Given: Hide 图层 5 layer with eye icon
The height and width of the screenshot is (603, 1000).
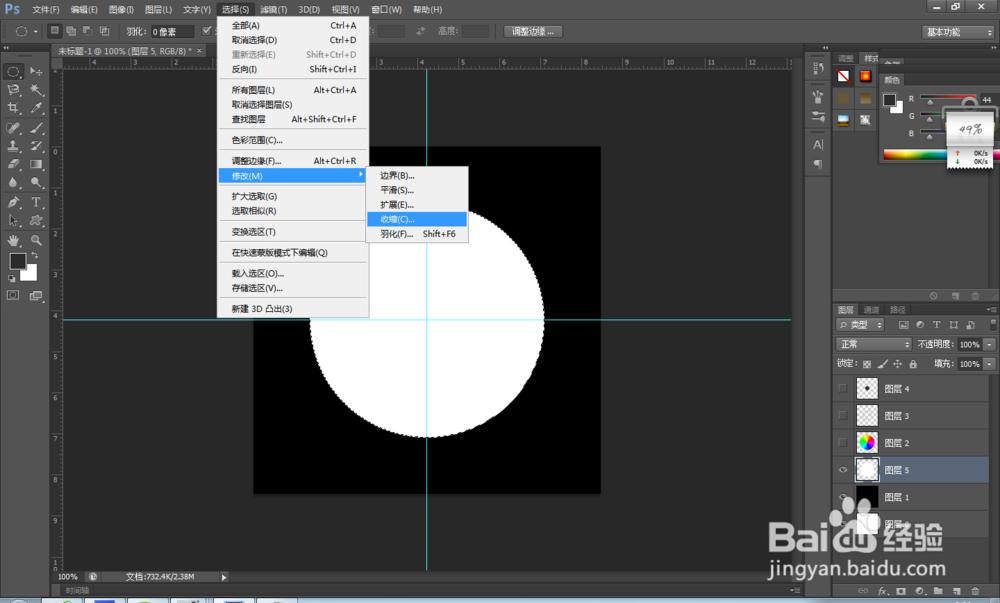Looking at the screenshot, I should (x=843, y=470).
